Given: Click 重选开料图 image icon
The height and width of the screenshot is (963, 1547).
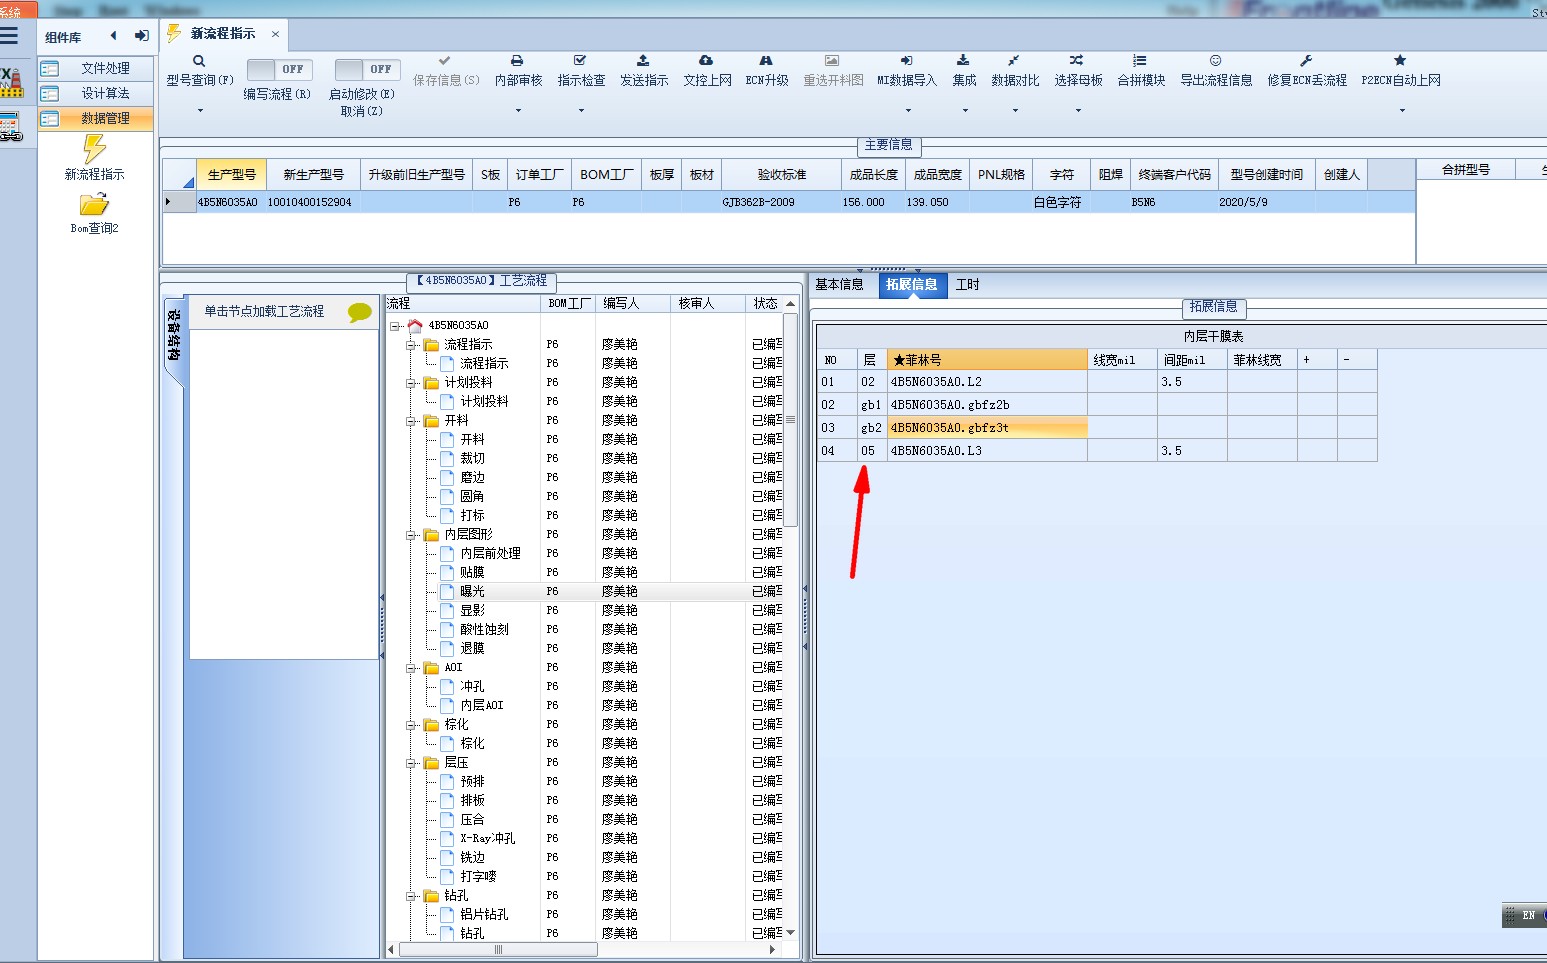Looking at the screenshot, I should point(832,61).
